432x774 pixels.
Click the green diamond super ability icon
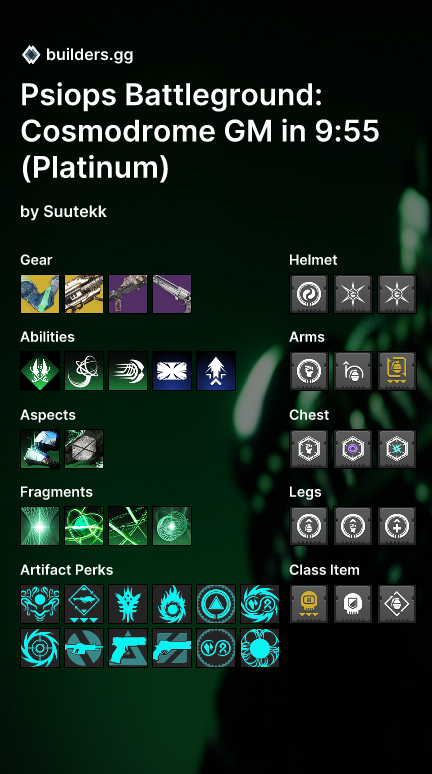(x=40, y=371)
